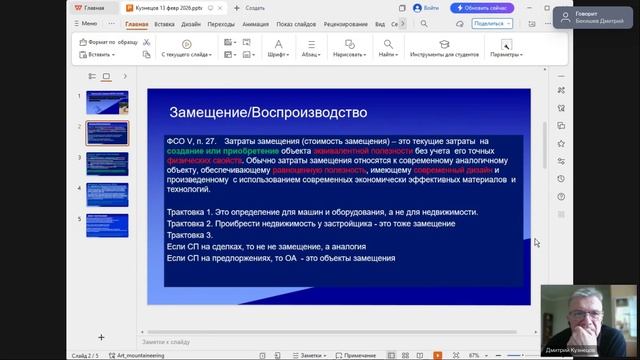Switch panel to slide thumbnails view
This screenshot has width=640, height=360.
pos(107,76)
